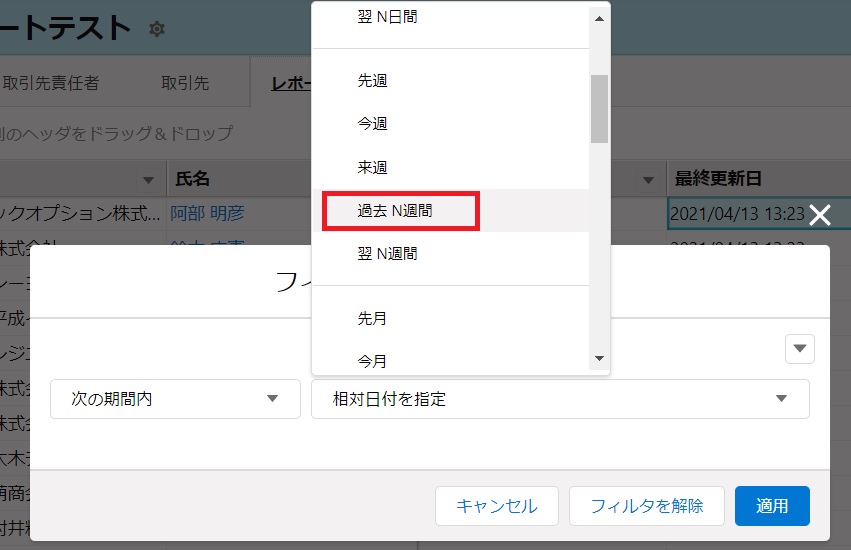Choose 今月 from the list
The image size is (851, 550).
coord(451,358)
